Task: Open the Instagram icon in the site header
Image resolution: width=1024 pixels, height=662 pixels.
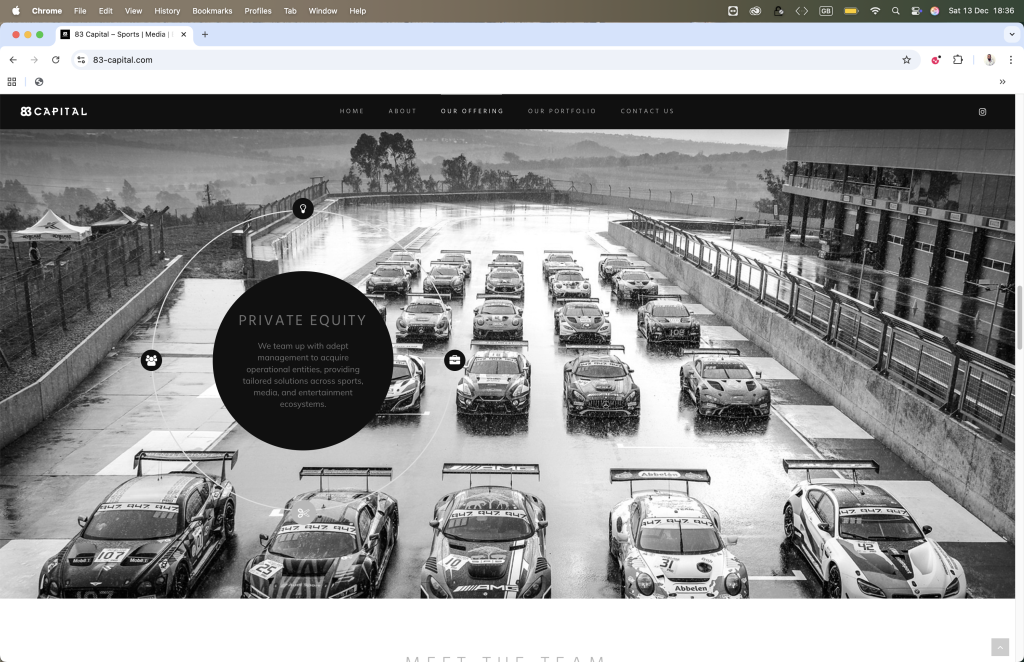Action: click(982, 112)
